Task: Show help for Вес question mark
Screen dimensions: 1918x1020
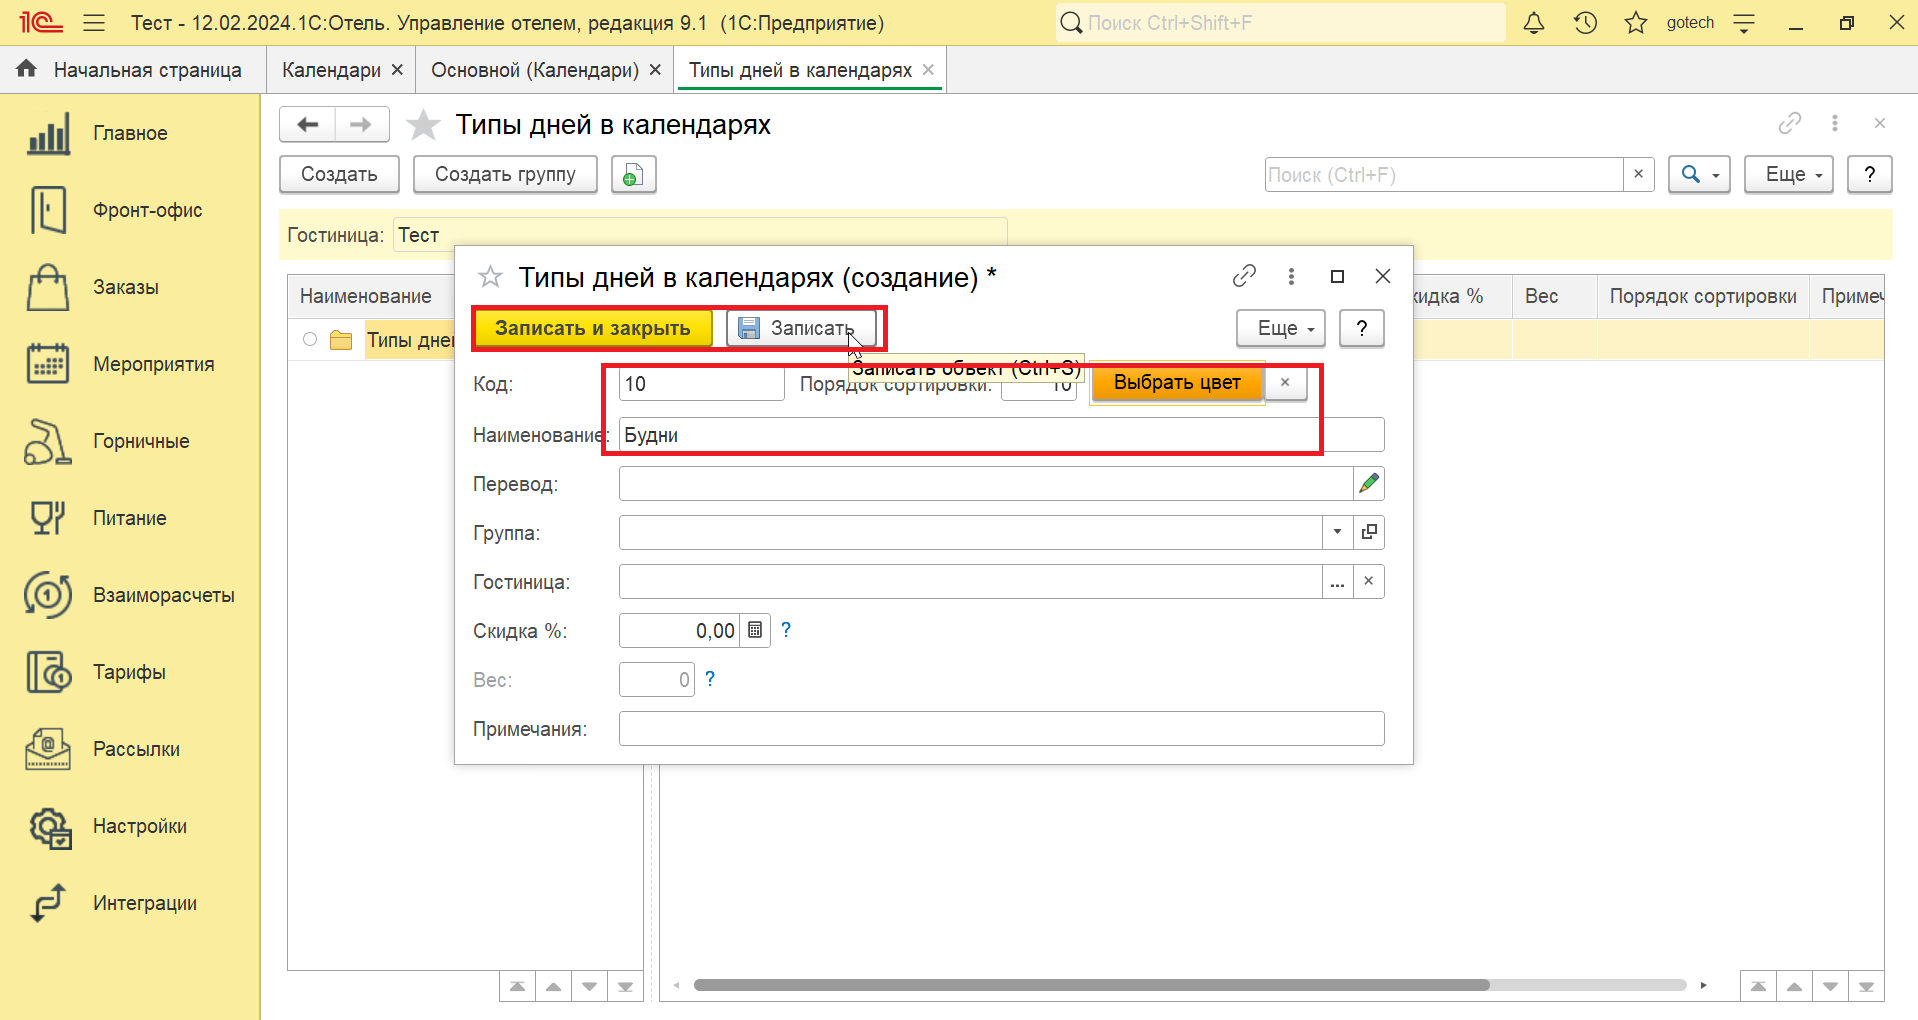Action: pyautogui.click(x=710, y=679)
